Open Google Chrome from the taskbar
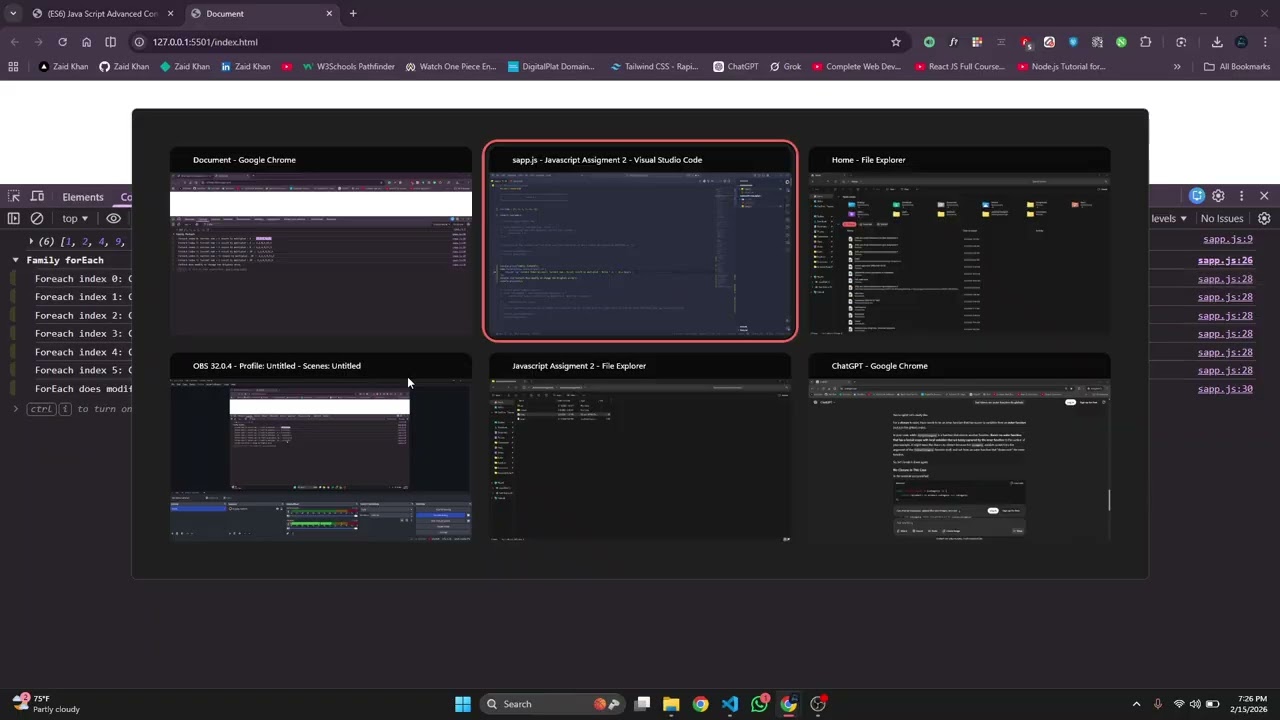Image resolution: width=1280 pixels, height=720 pixels. 700,704
